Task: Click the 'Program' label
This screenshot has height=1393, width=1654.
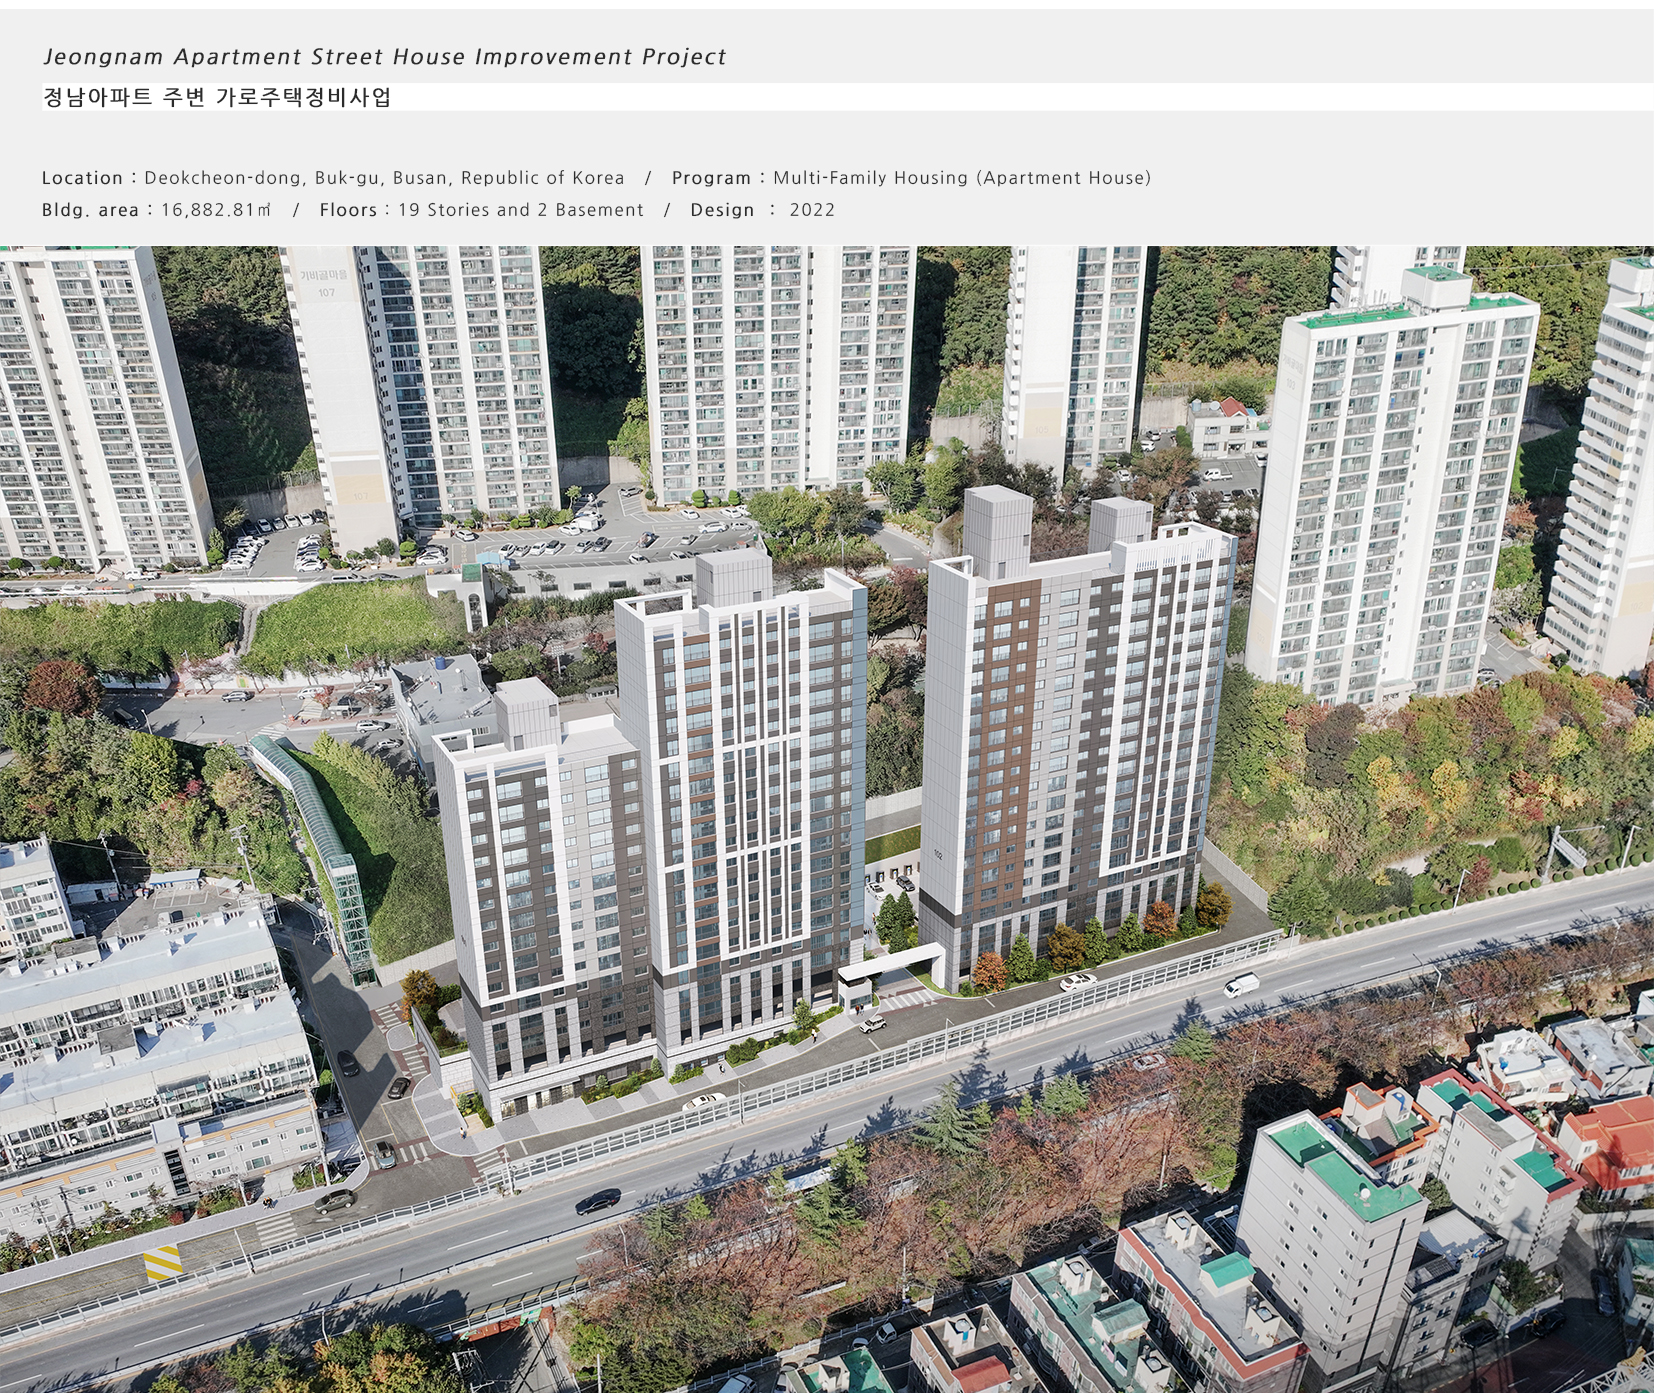Action: (711, 178)
